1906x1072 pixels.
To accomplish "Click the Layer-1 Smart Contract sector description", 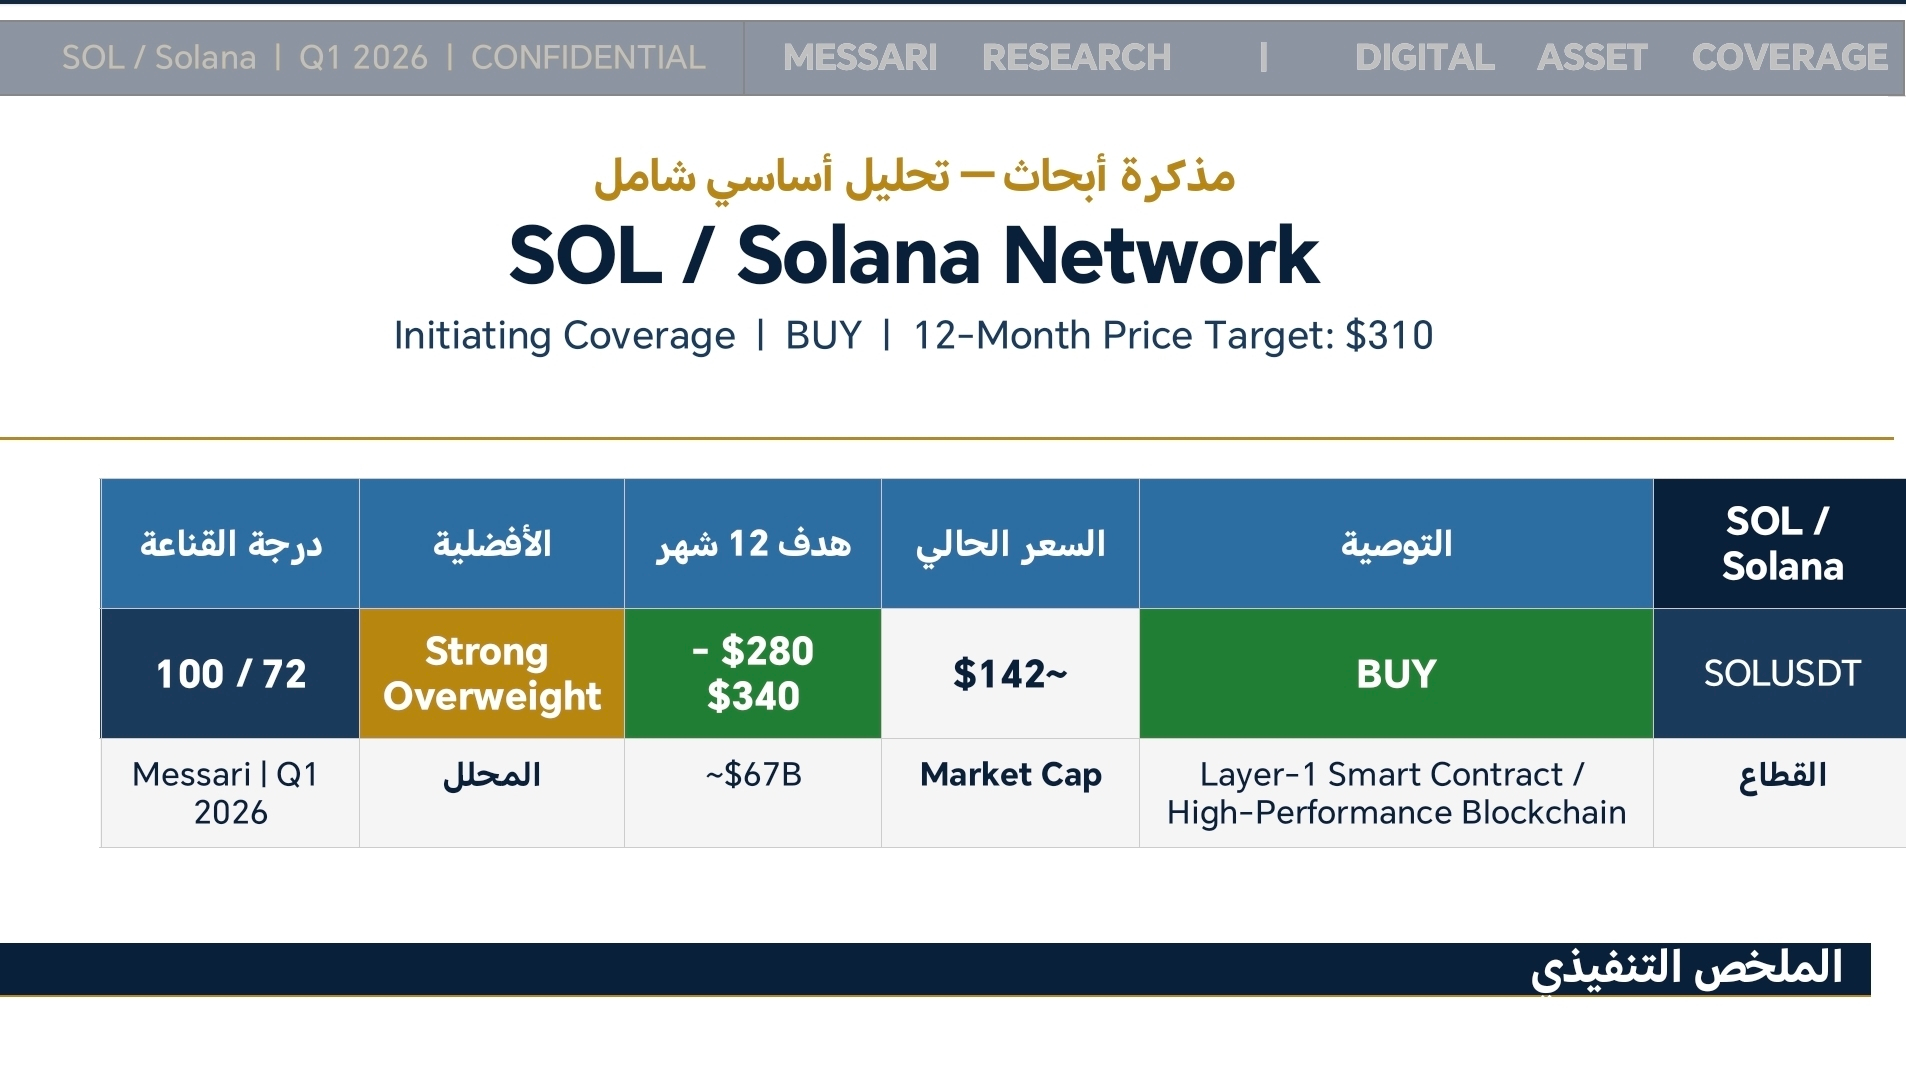I will (x=1396, y=793).
